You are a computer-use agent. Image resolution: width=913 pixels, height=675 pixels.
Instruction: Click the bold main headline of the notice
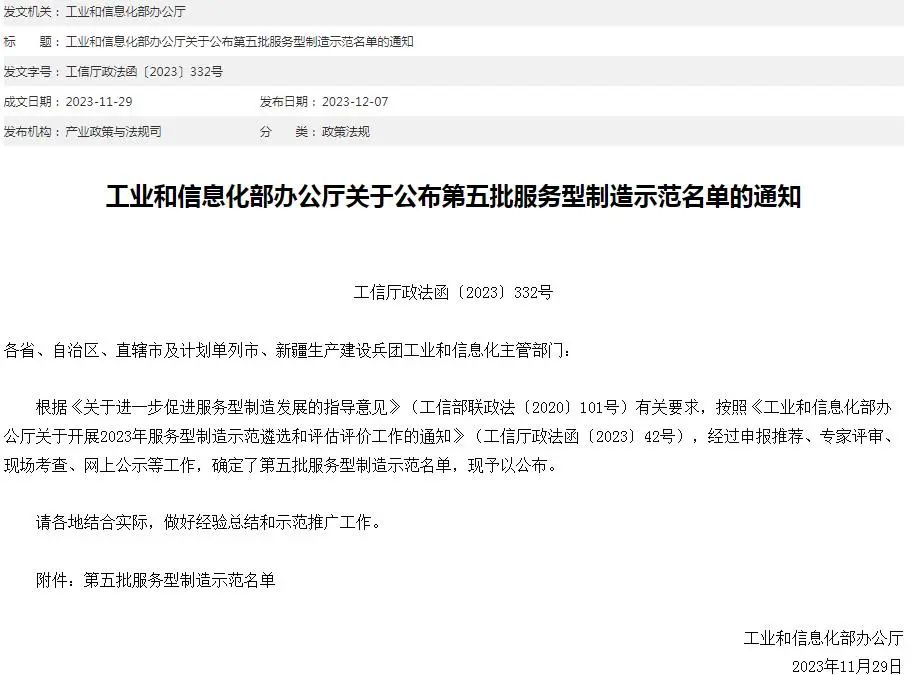point(453,197)
